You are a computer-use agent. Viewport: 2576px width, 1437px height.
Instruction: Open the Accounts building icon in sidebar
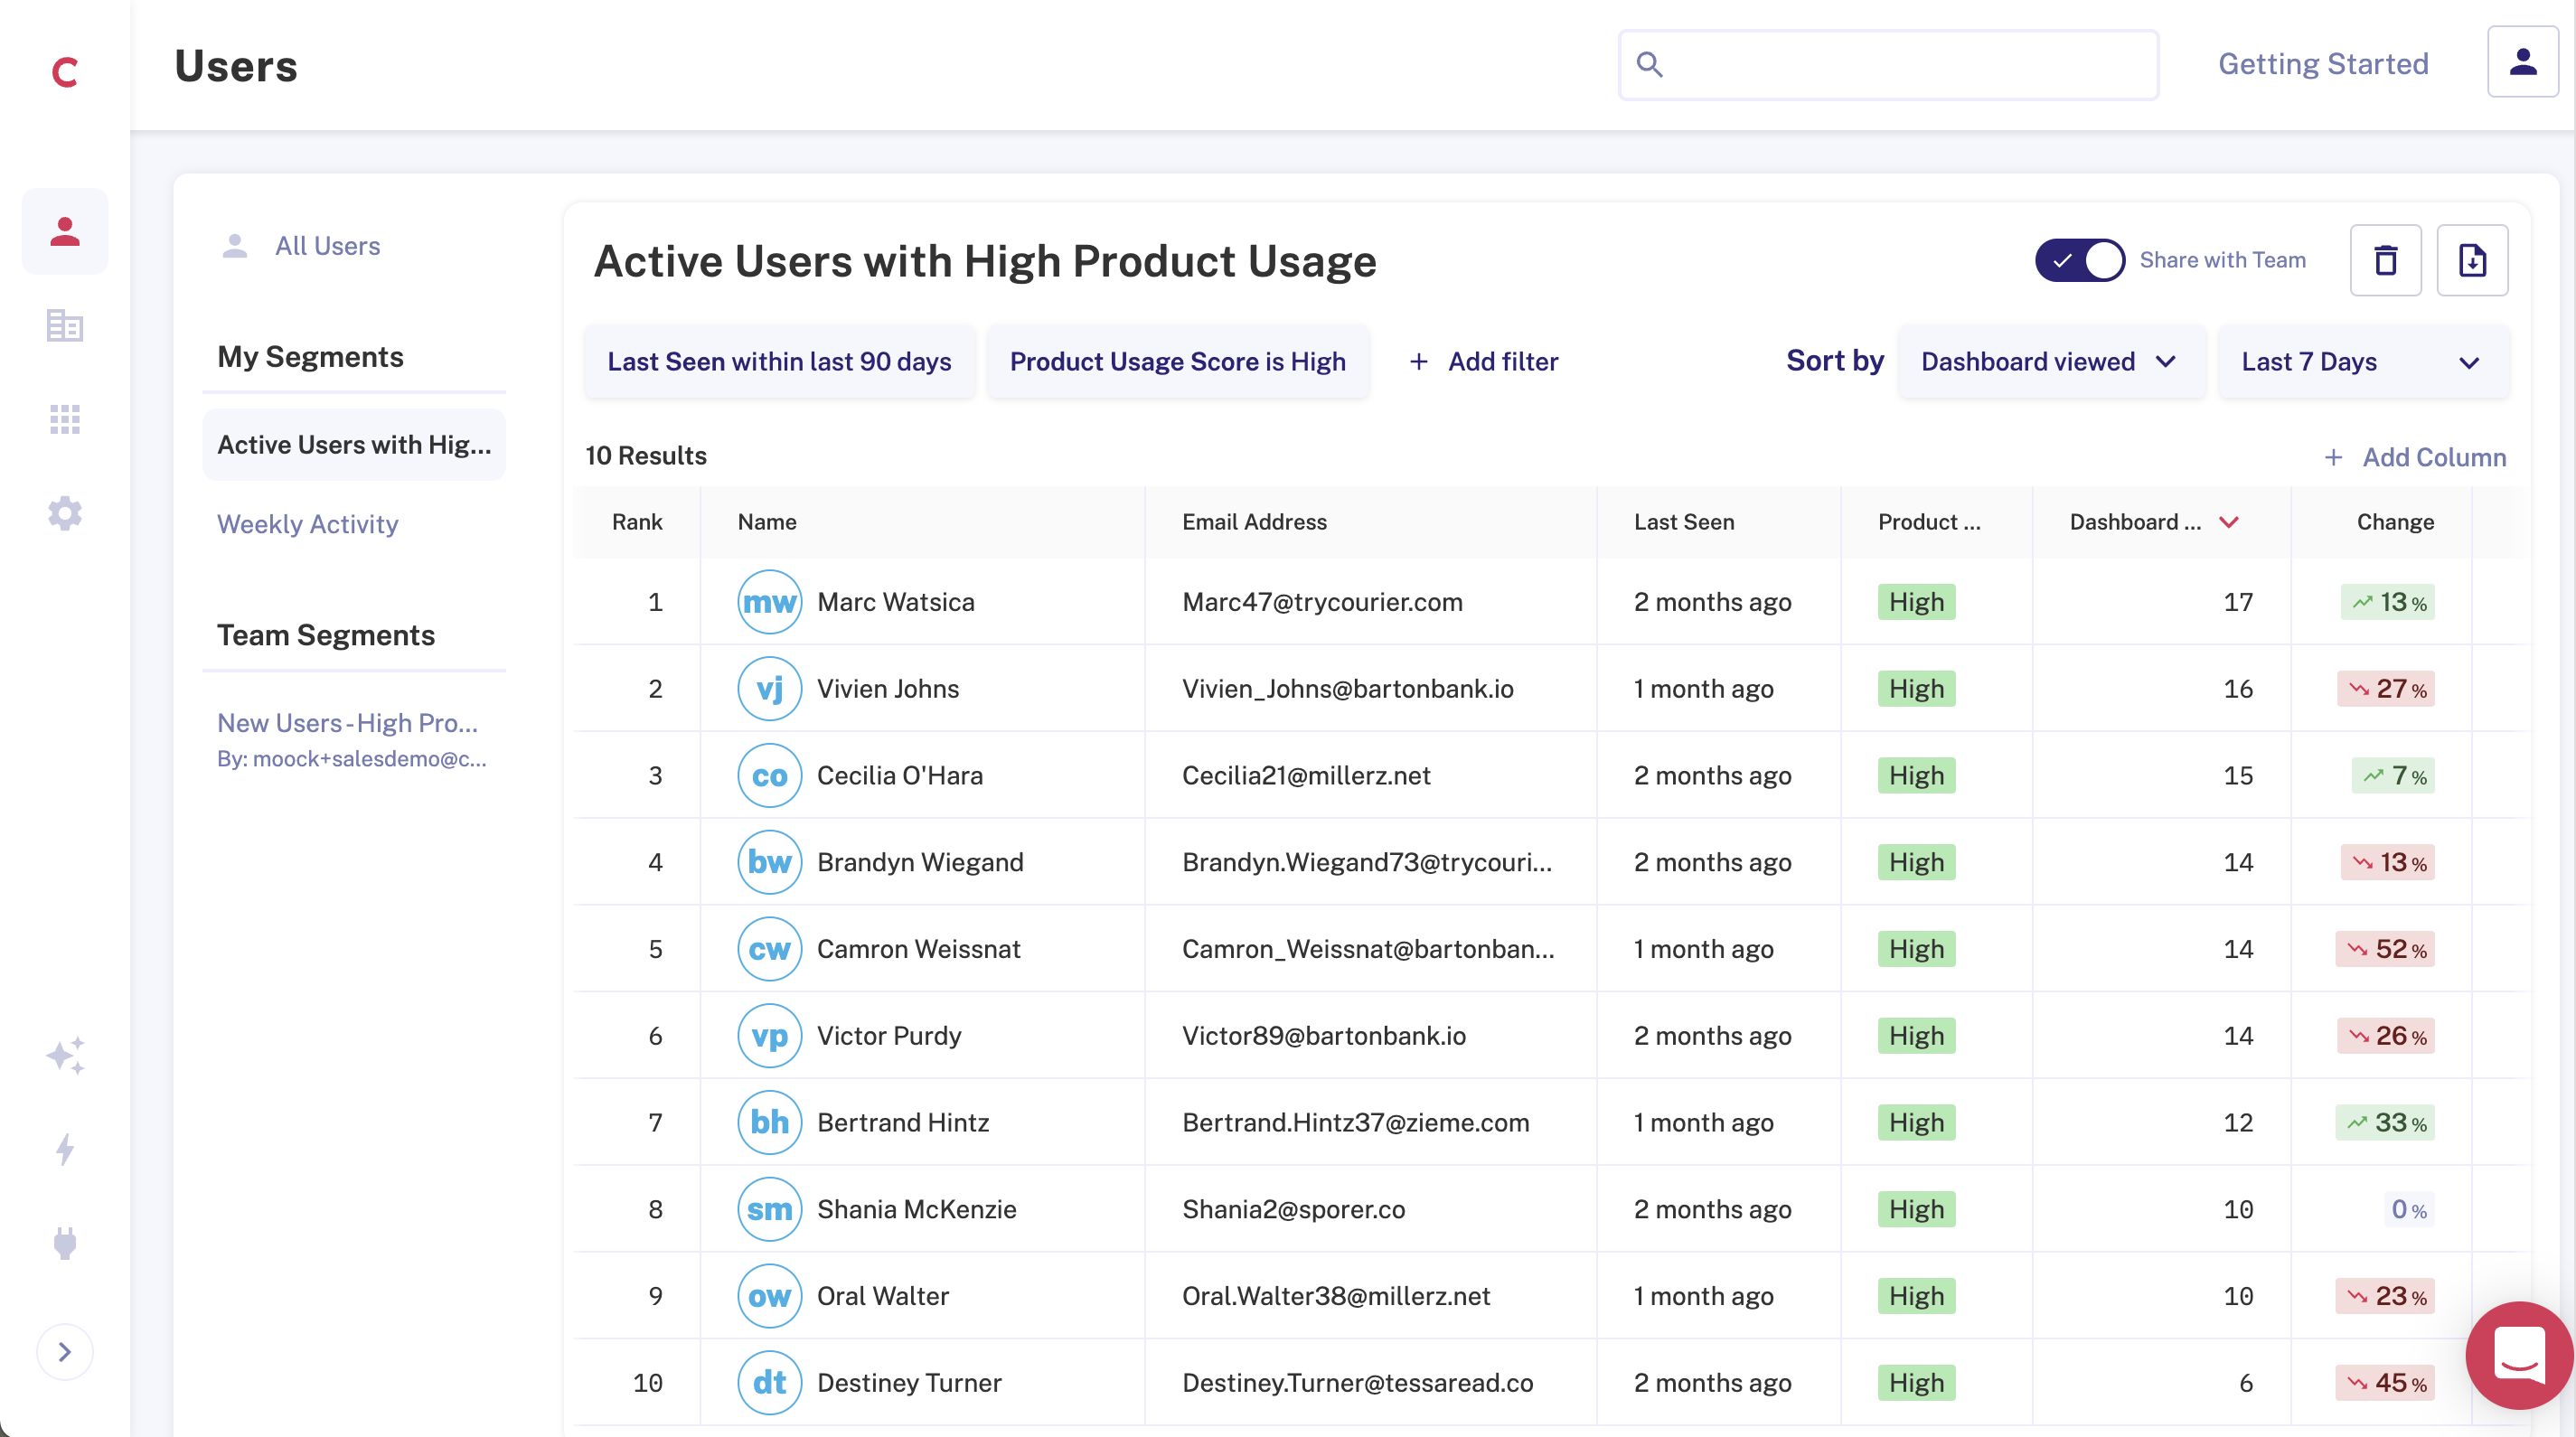tap(65, 325)
